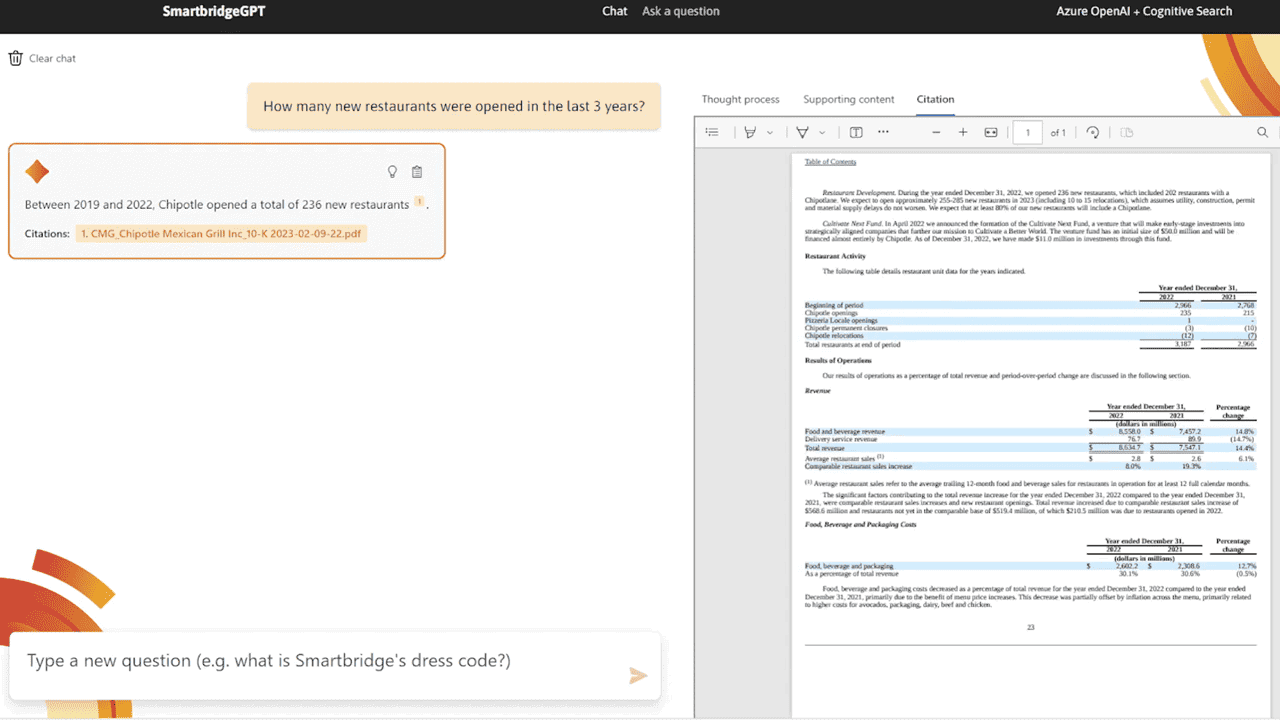Click the 'Restaurant Activity' heading in PDF
This screenshot has width=1280, height=720.
(x=835, y=256)
